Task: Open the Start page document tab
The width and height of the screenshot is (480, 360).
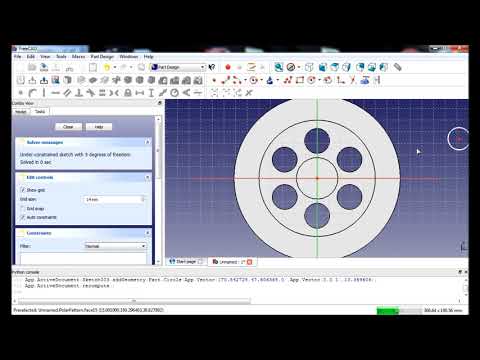Action: point(186,262)
